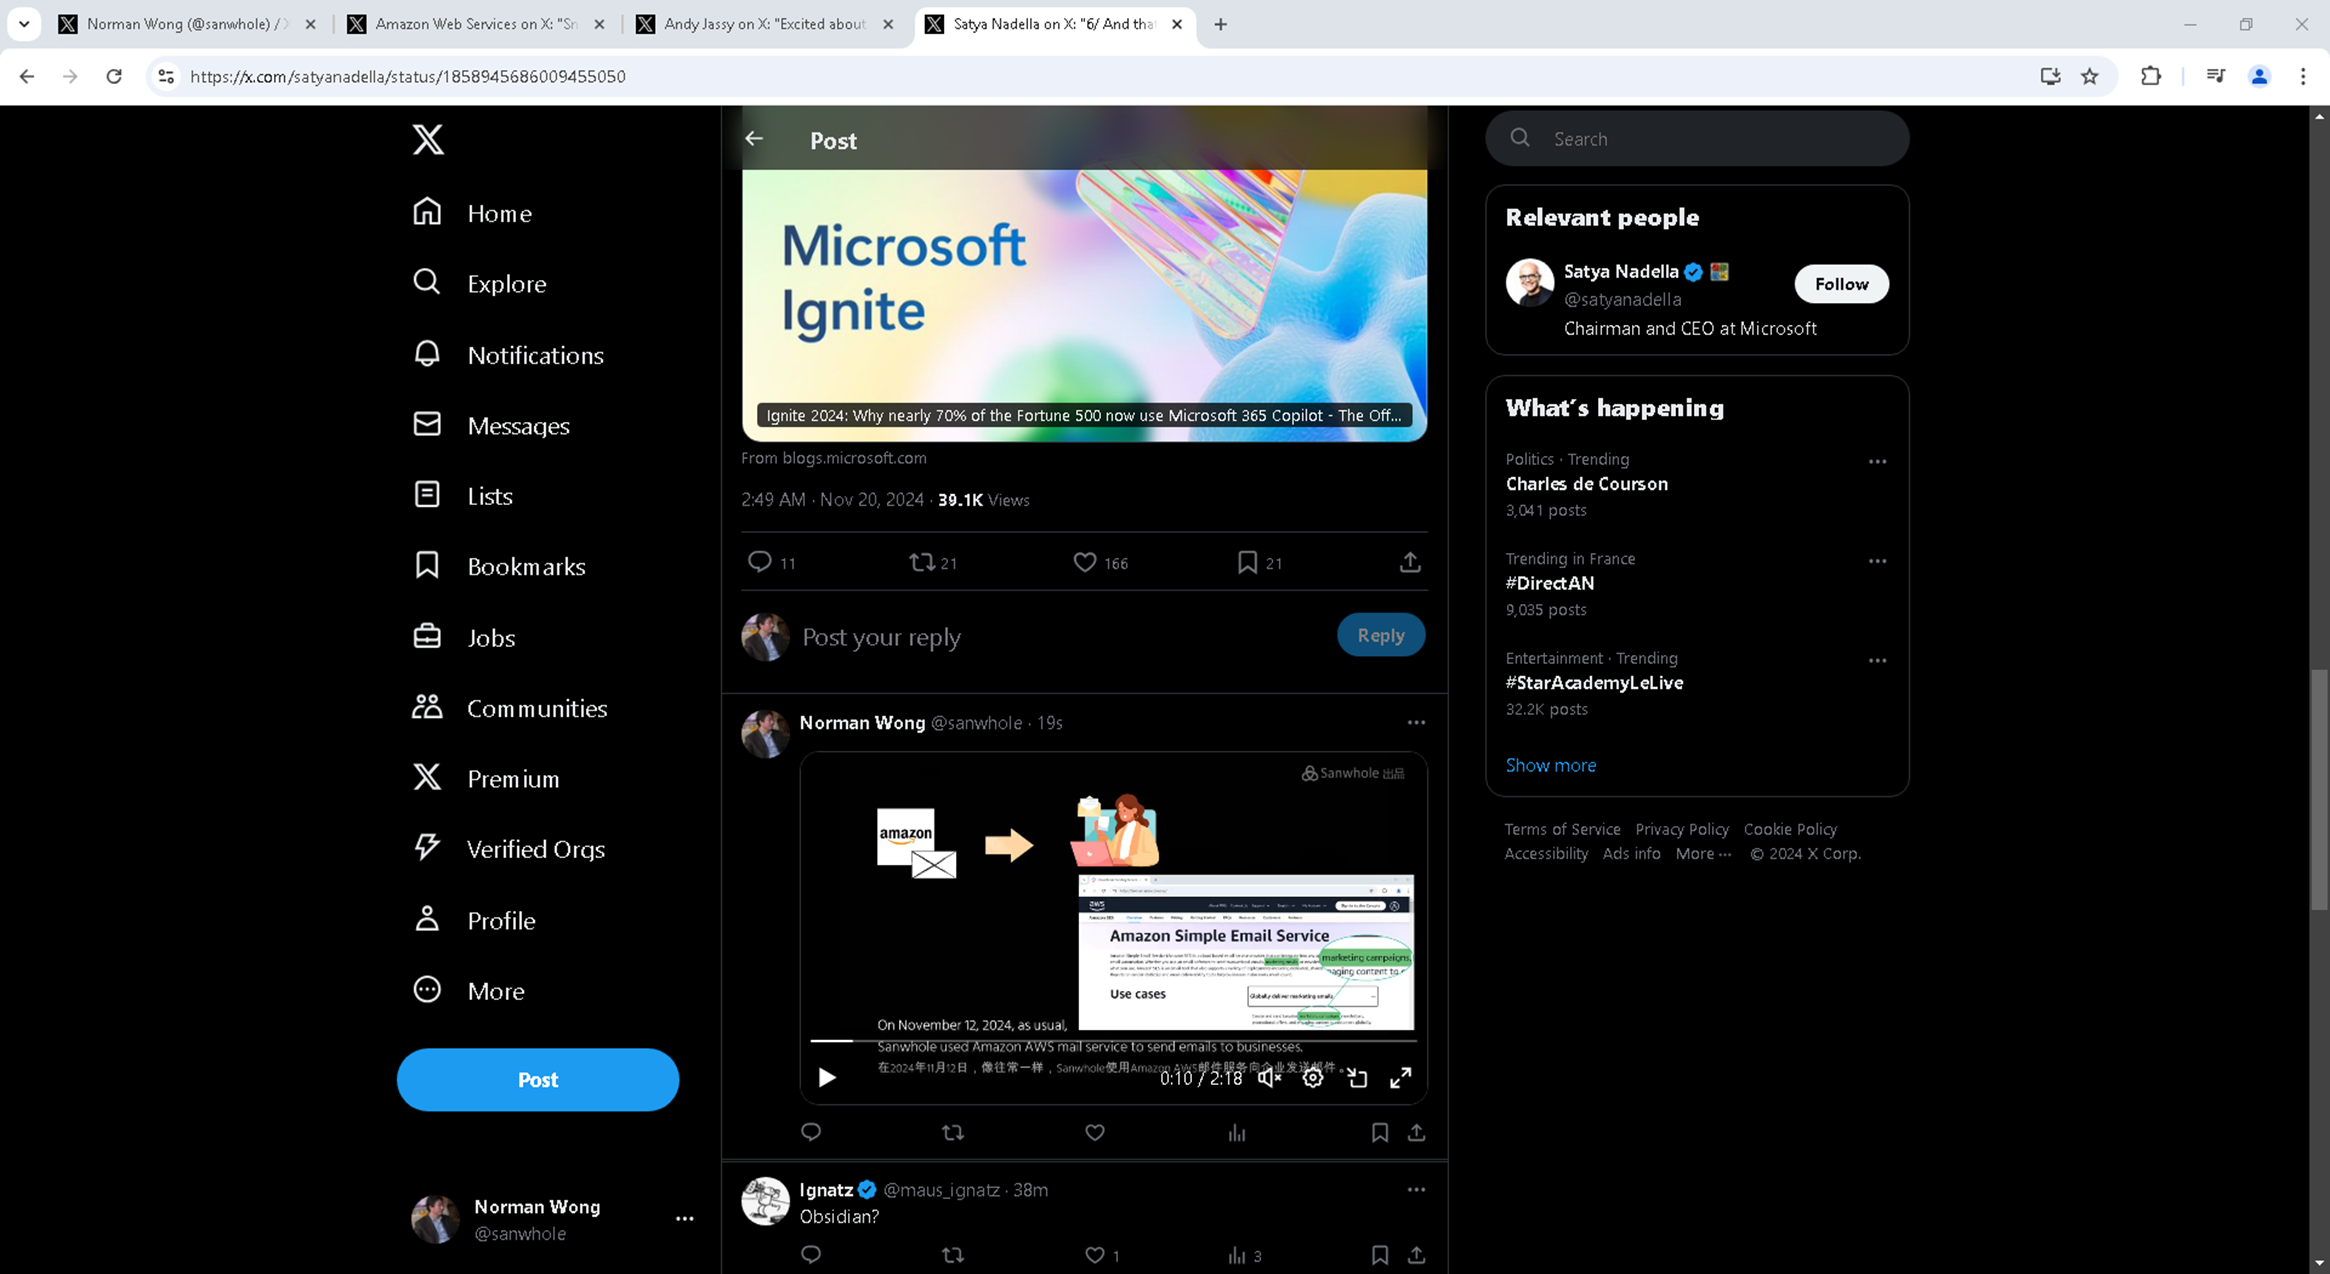Viewport: 2330px width, 1274px height.
Task: Open Messages in sidebar
Action: 491,425
